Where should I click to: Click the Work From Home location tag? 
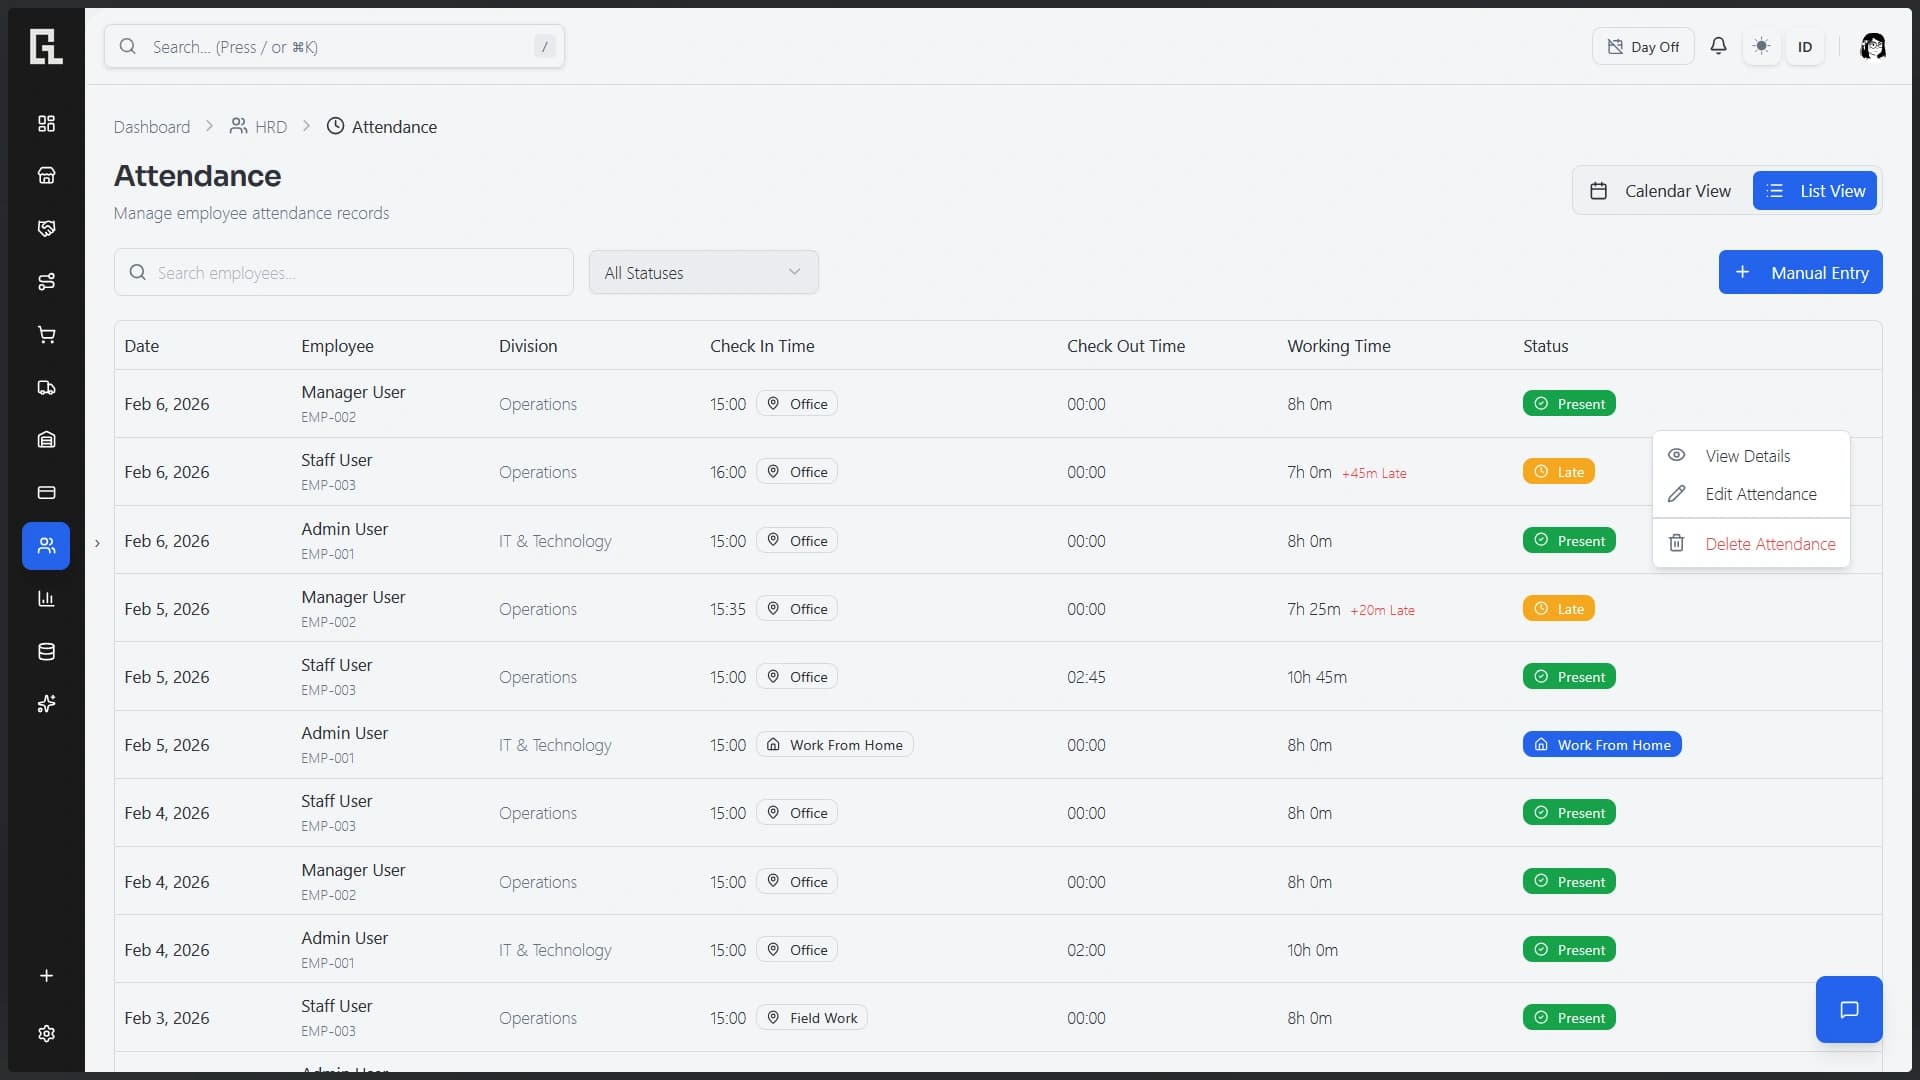click(834, 745)
